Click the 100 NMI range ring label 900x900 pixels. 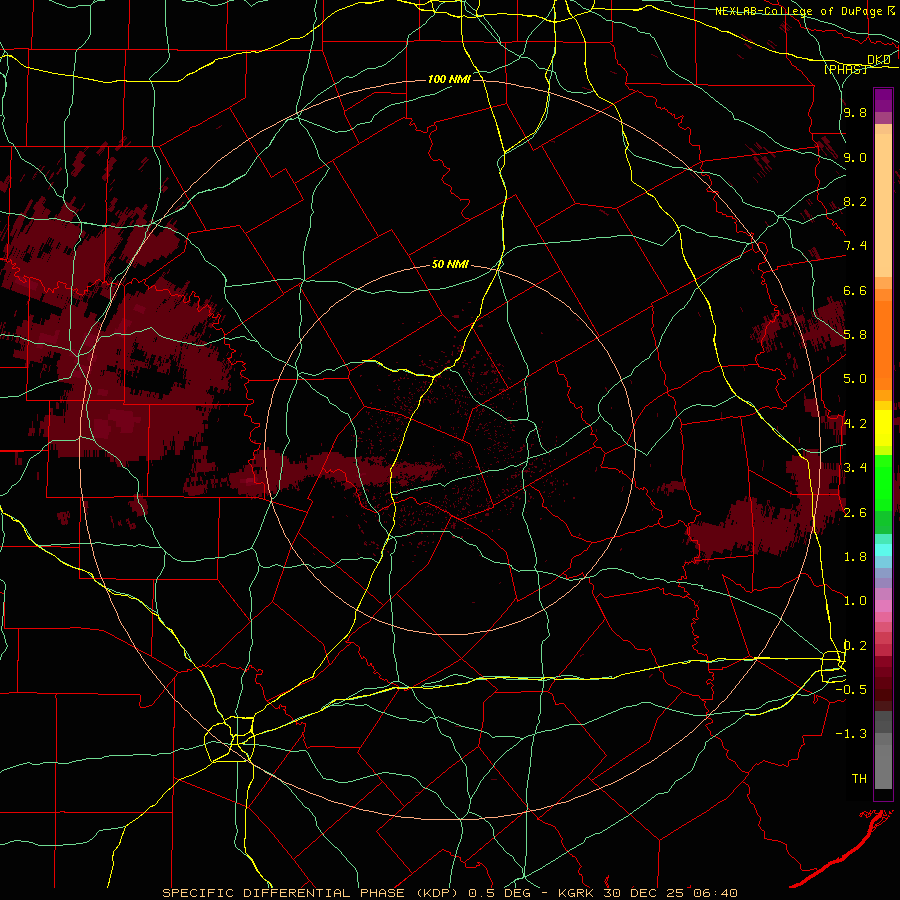coord(449,79)
